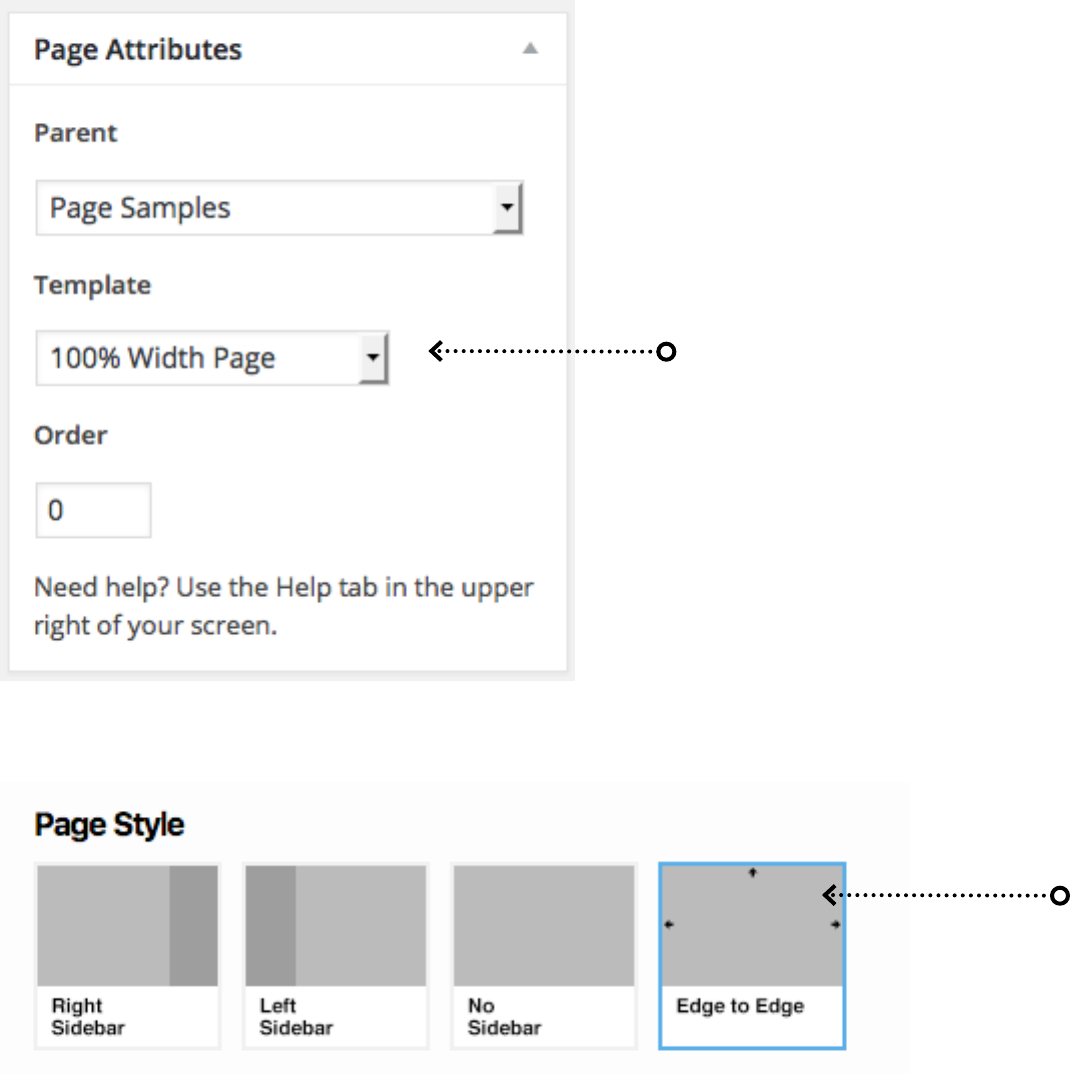Click the dark sidebar strip in Left Sidebar thumbnail
The height and width of the screenshot is (1074, 1071).
pyautogui.click(x=271, y=926)
